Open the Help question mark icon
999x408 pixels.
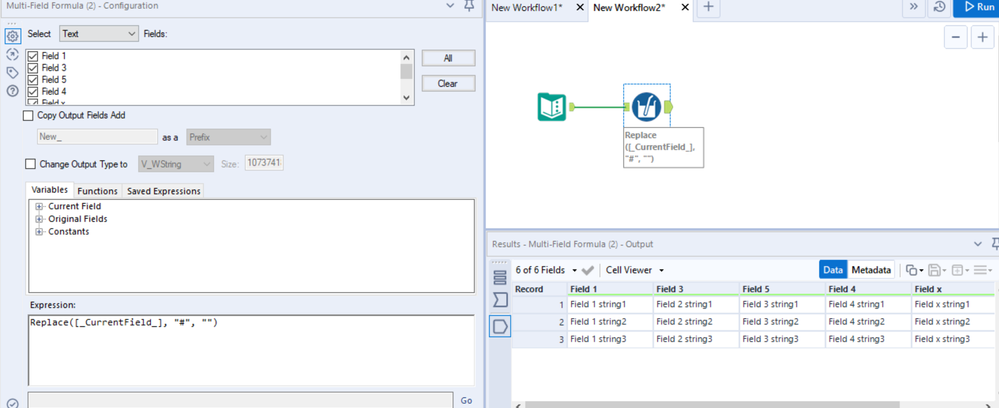coord(12,91)
